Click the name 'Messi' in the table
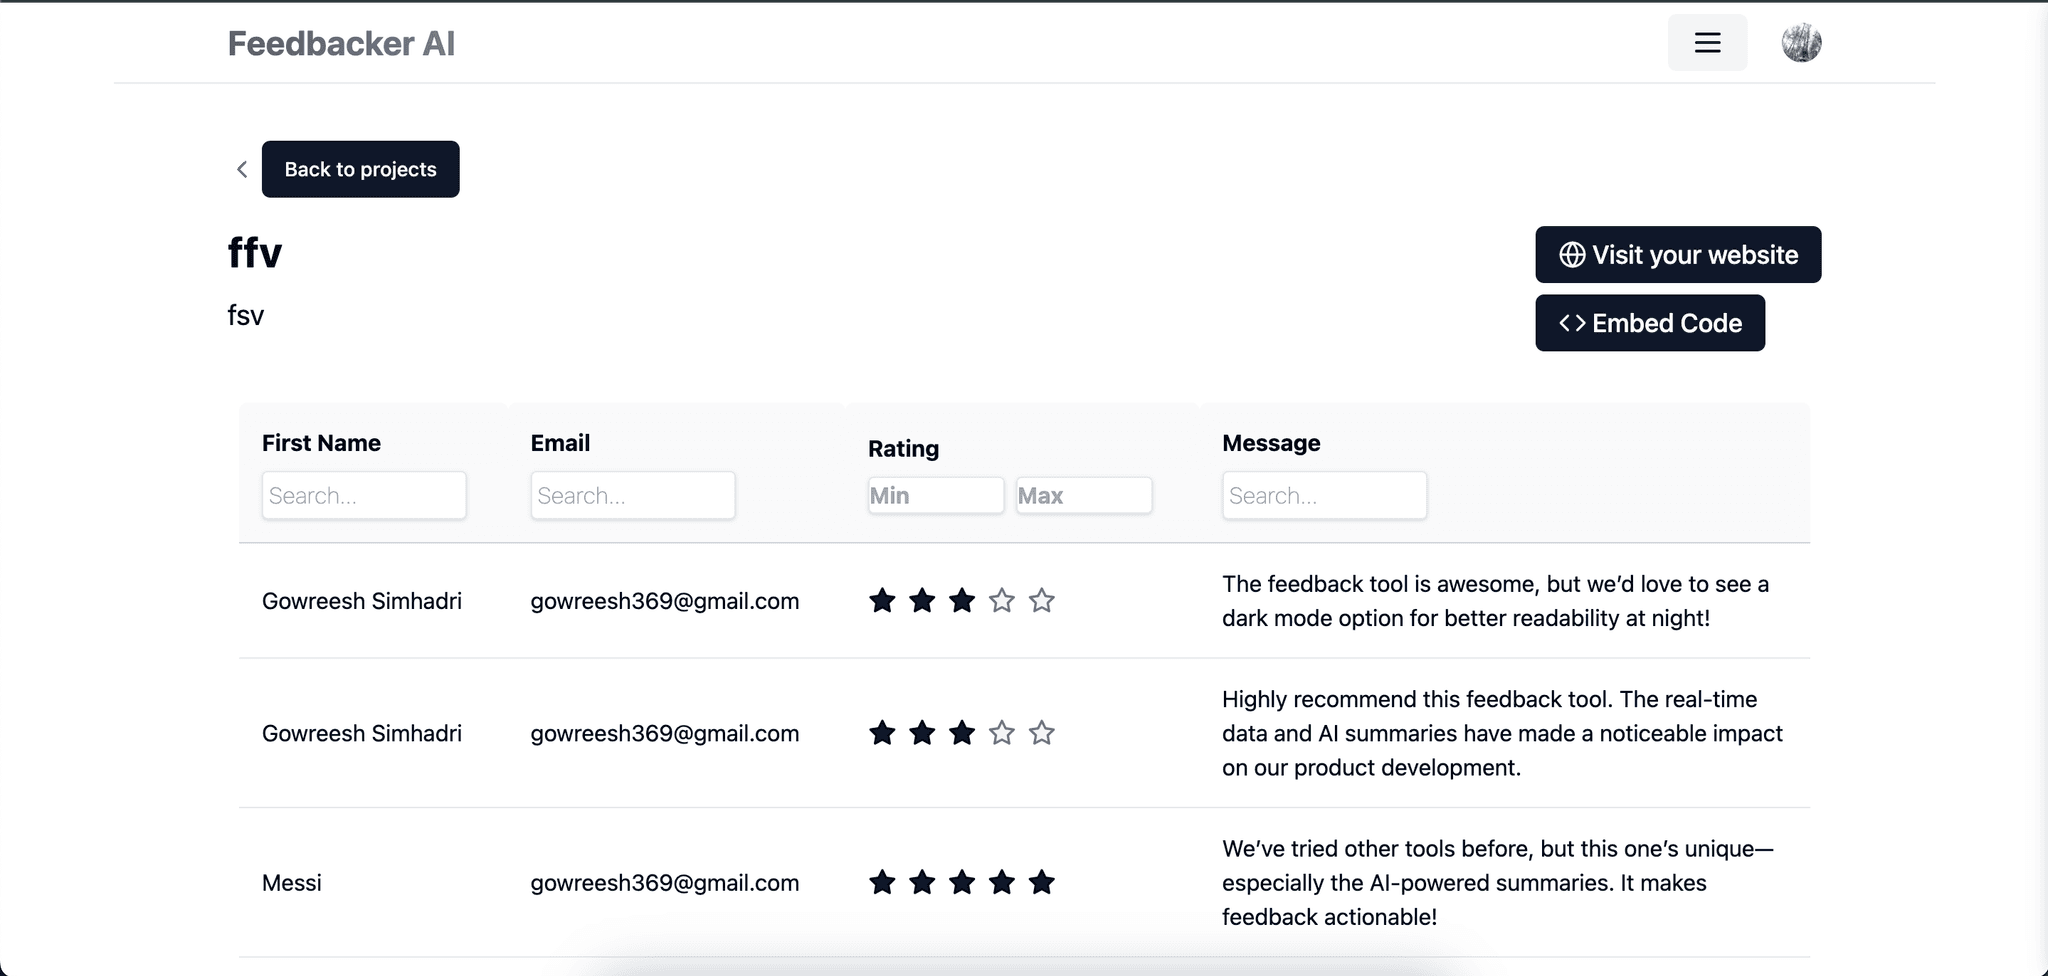 (x=292, y=883)
